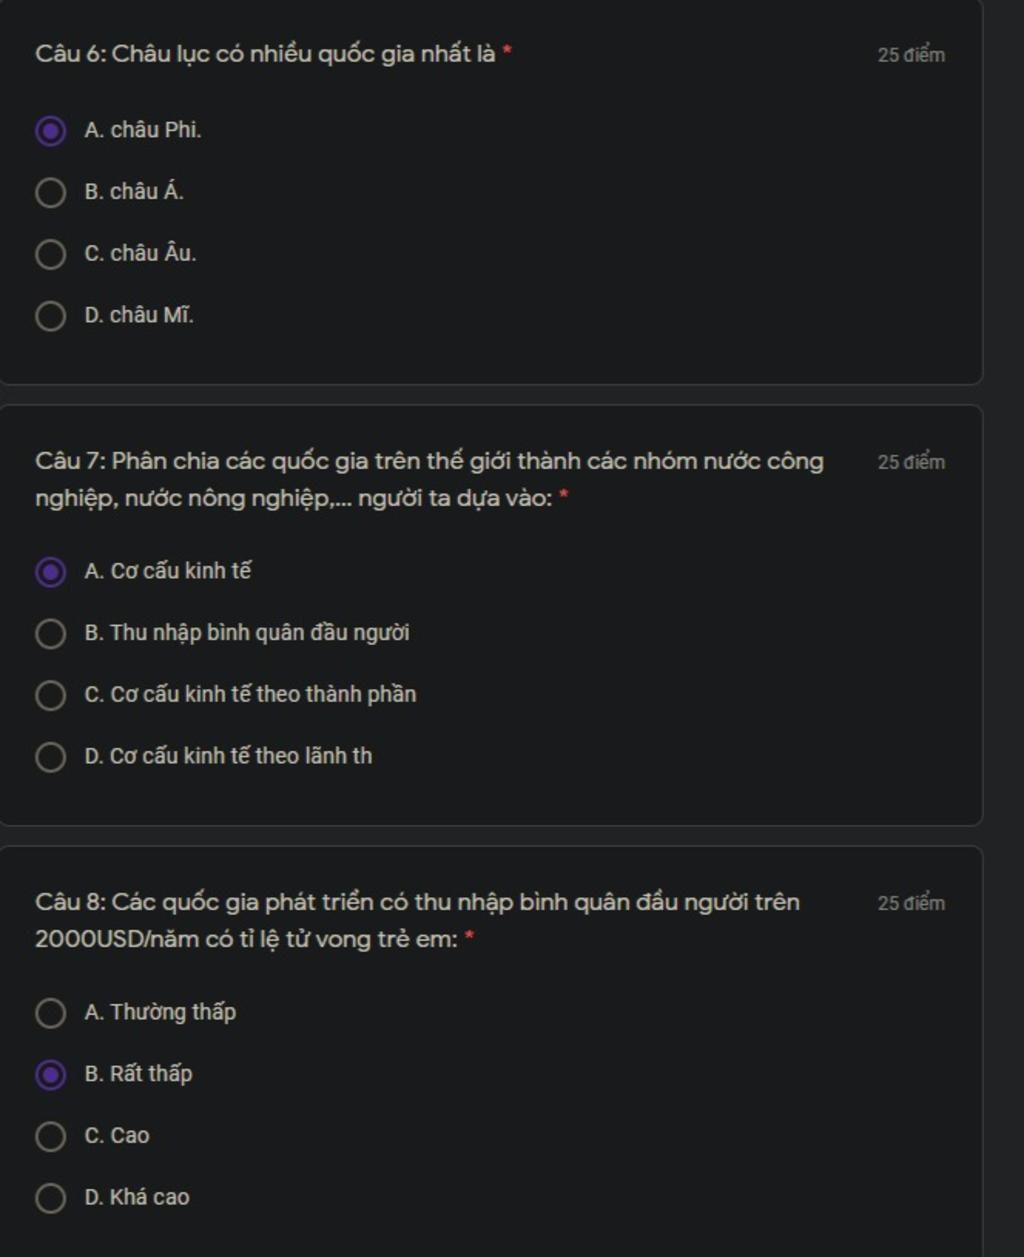Pick answer C. Cao
The width and height of the screenshot is (1024, 1257).
point(50,1137)
